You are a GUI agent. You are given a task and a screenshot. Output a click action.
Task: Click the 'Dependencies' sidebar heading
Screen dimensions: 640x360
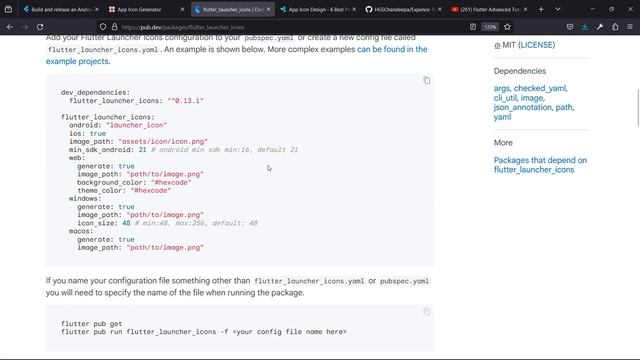pos(520,71)
